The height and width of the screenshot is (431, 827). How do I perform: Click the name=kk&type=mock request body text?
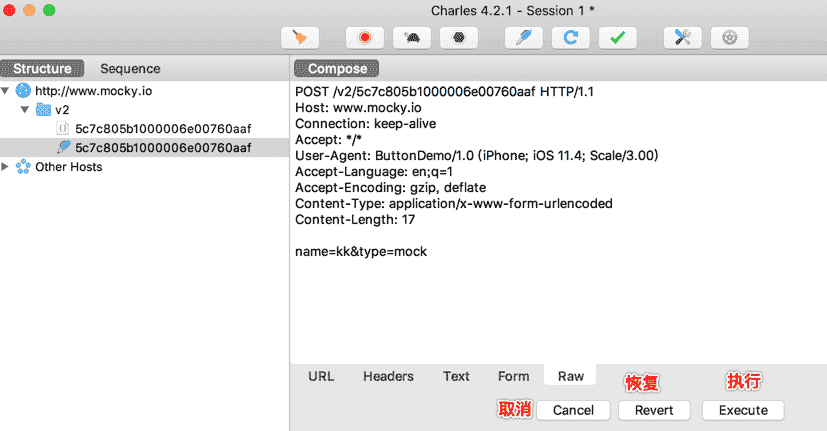(x=361, y=251)
